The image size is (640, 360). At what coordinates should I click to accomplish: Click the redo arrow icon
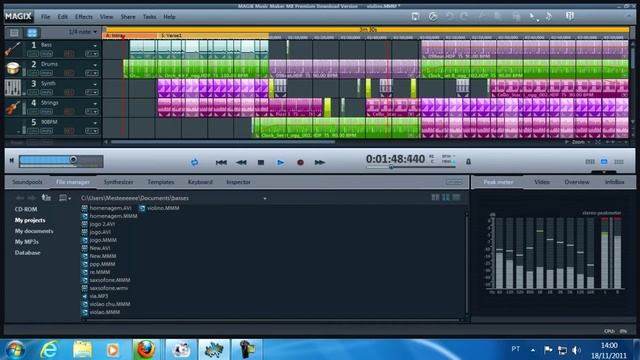[464, 16]
